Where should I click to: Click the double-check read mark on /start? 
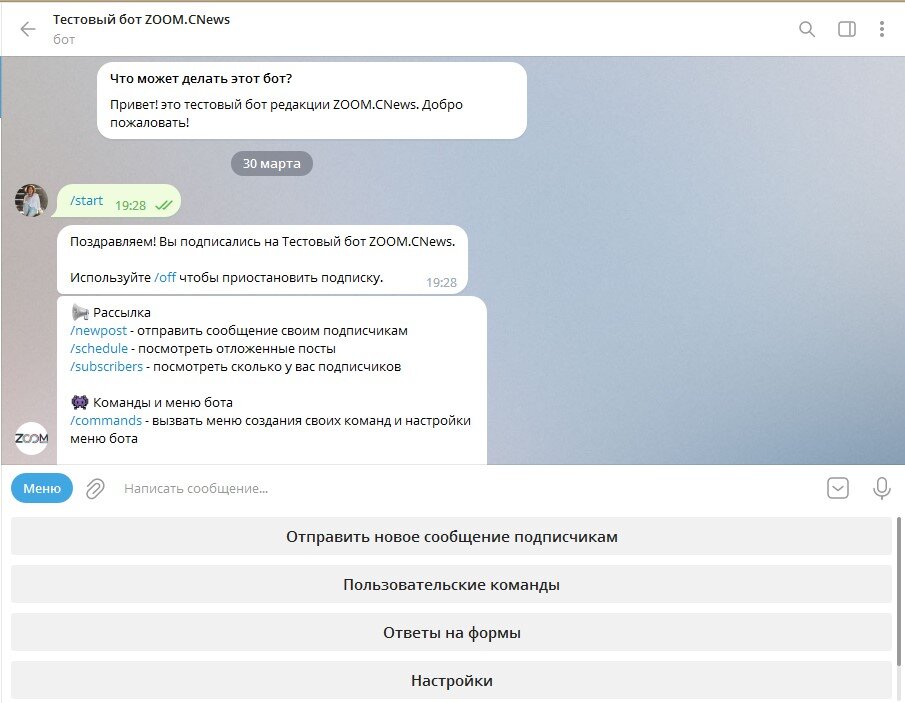pos(164,205)
